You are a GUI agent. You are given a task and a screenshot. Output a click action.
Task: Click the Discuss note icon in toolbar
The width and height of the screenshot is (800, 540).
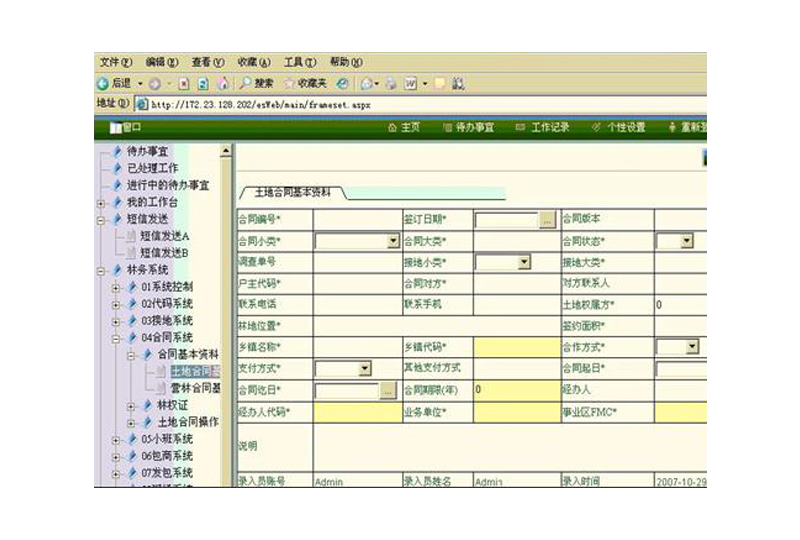click(x=440, y=84)
